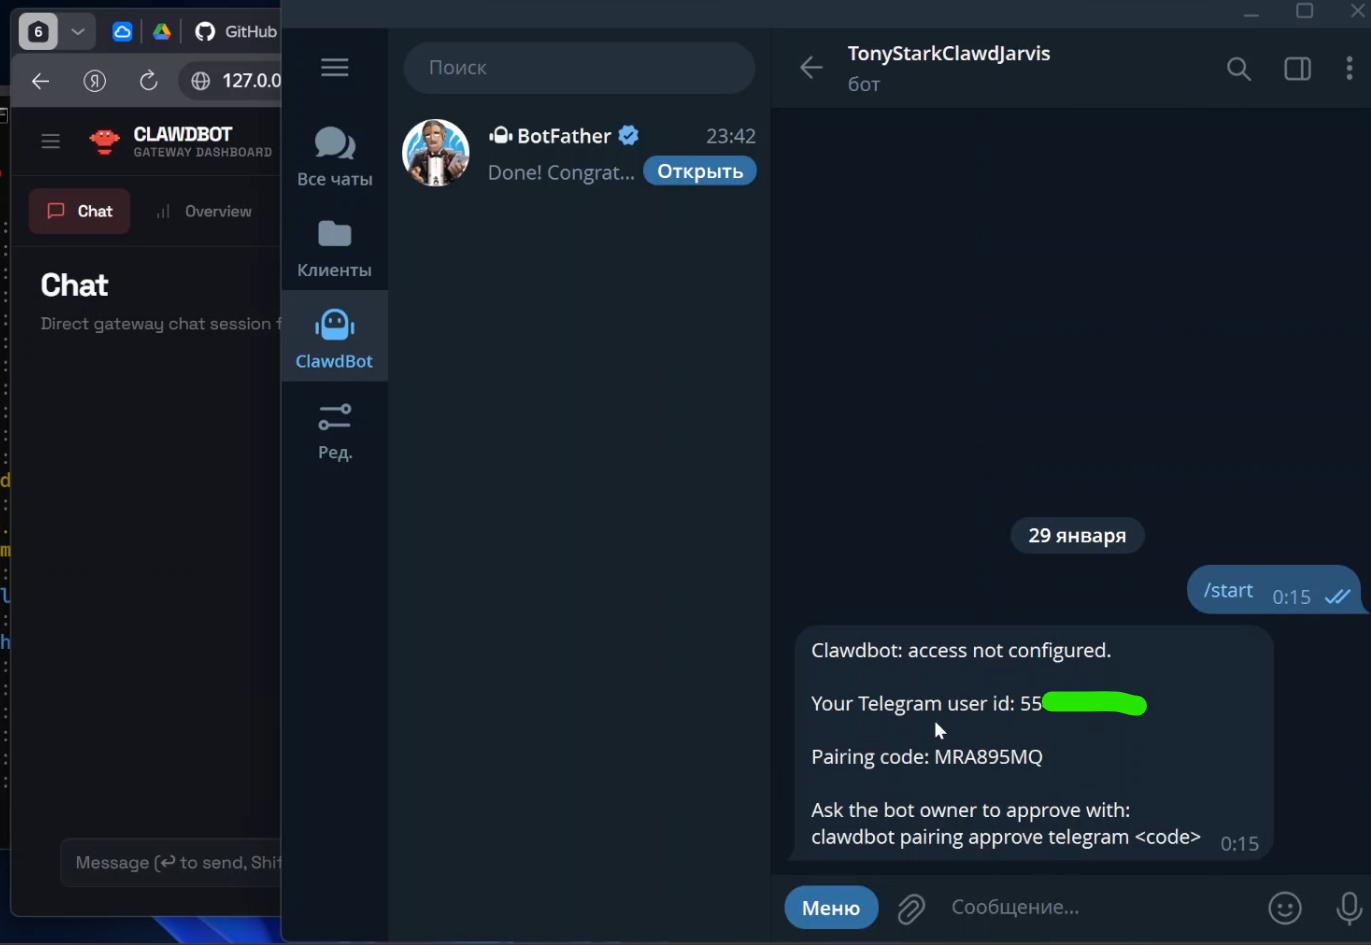Click the "Открыть" button on BotFather chat
Viewport: 1371px width, 945px height.
(699, 170)
